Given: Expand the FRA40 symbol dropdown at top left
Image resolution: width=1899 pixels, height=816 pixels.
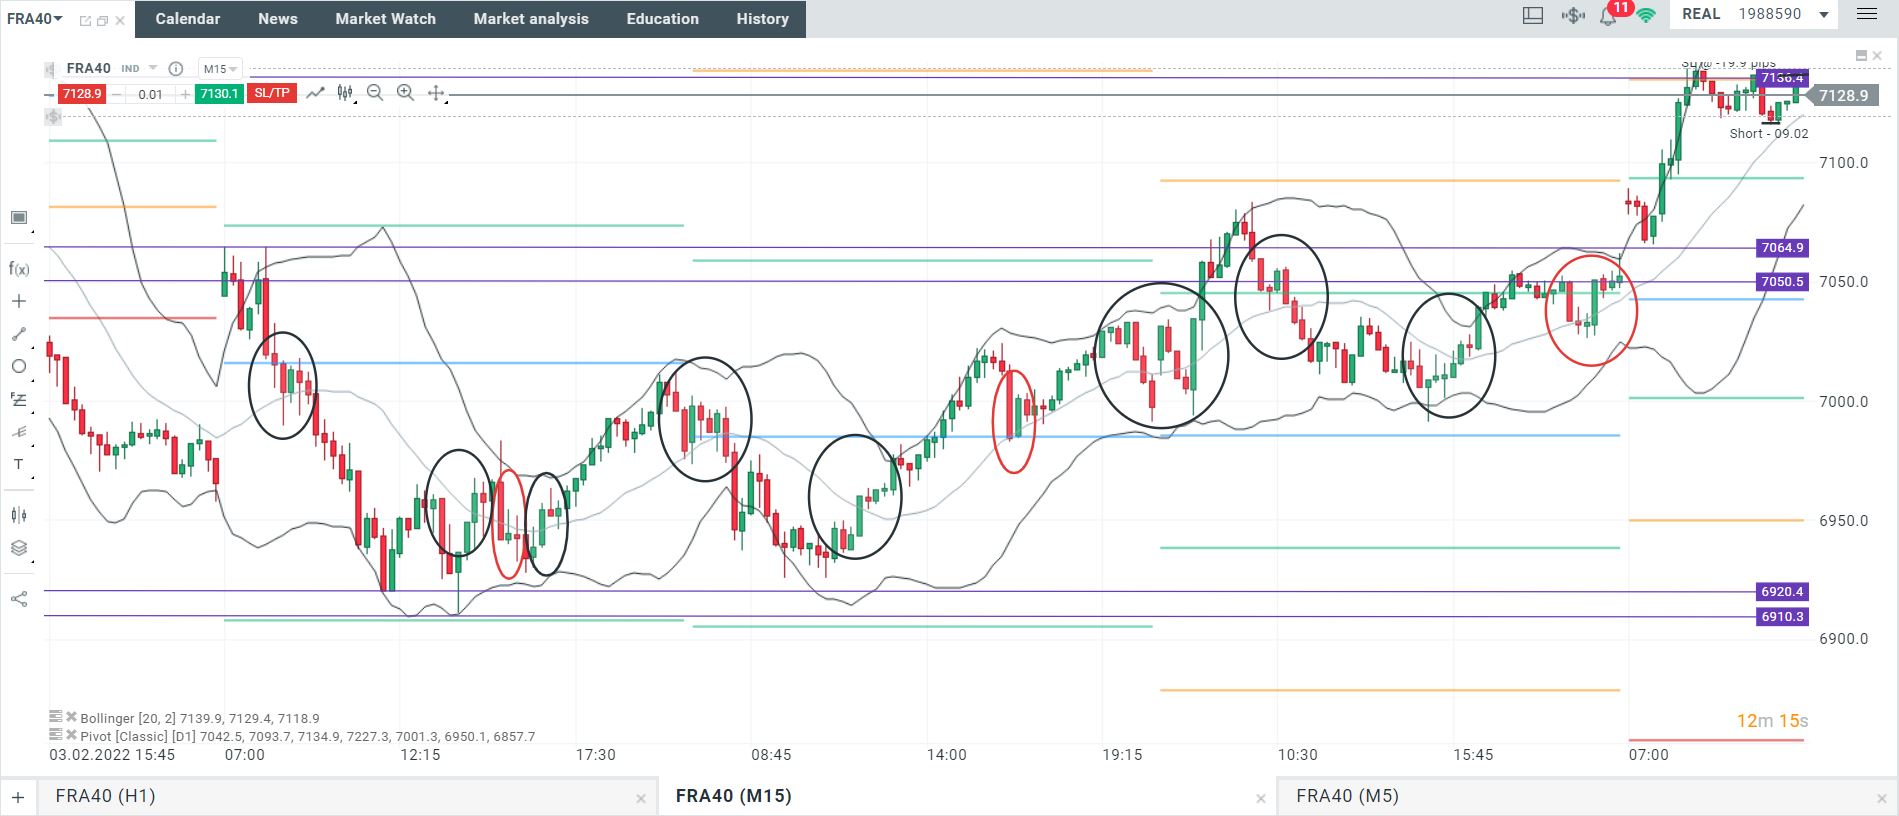Looking at the screenshot, I should (35, 19).
